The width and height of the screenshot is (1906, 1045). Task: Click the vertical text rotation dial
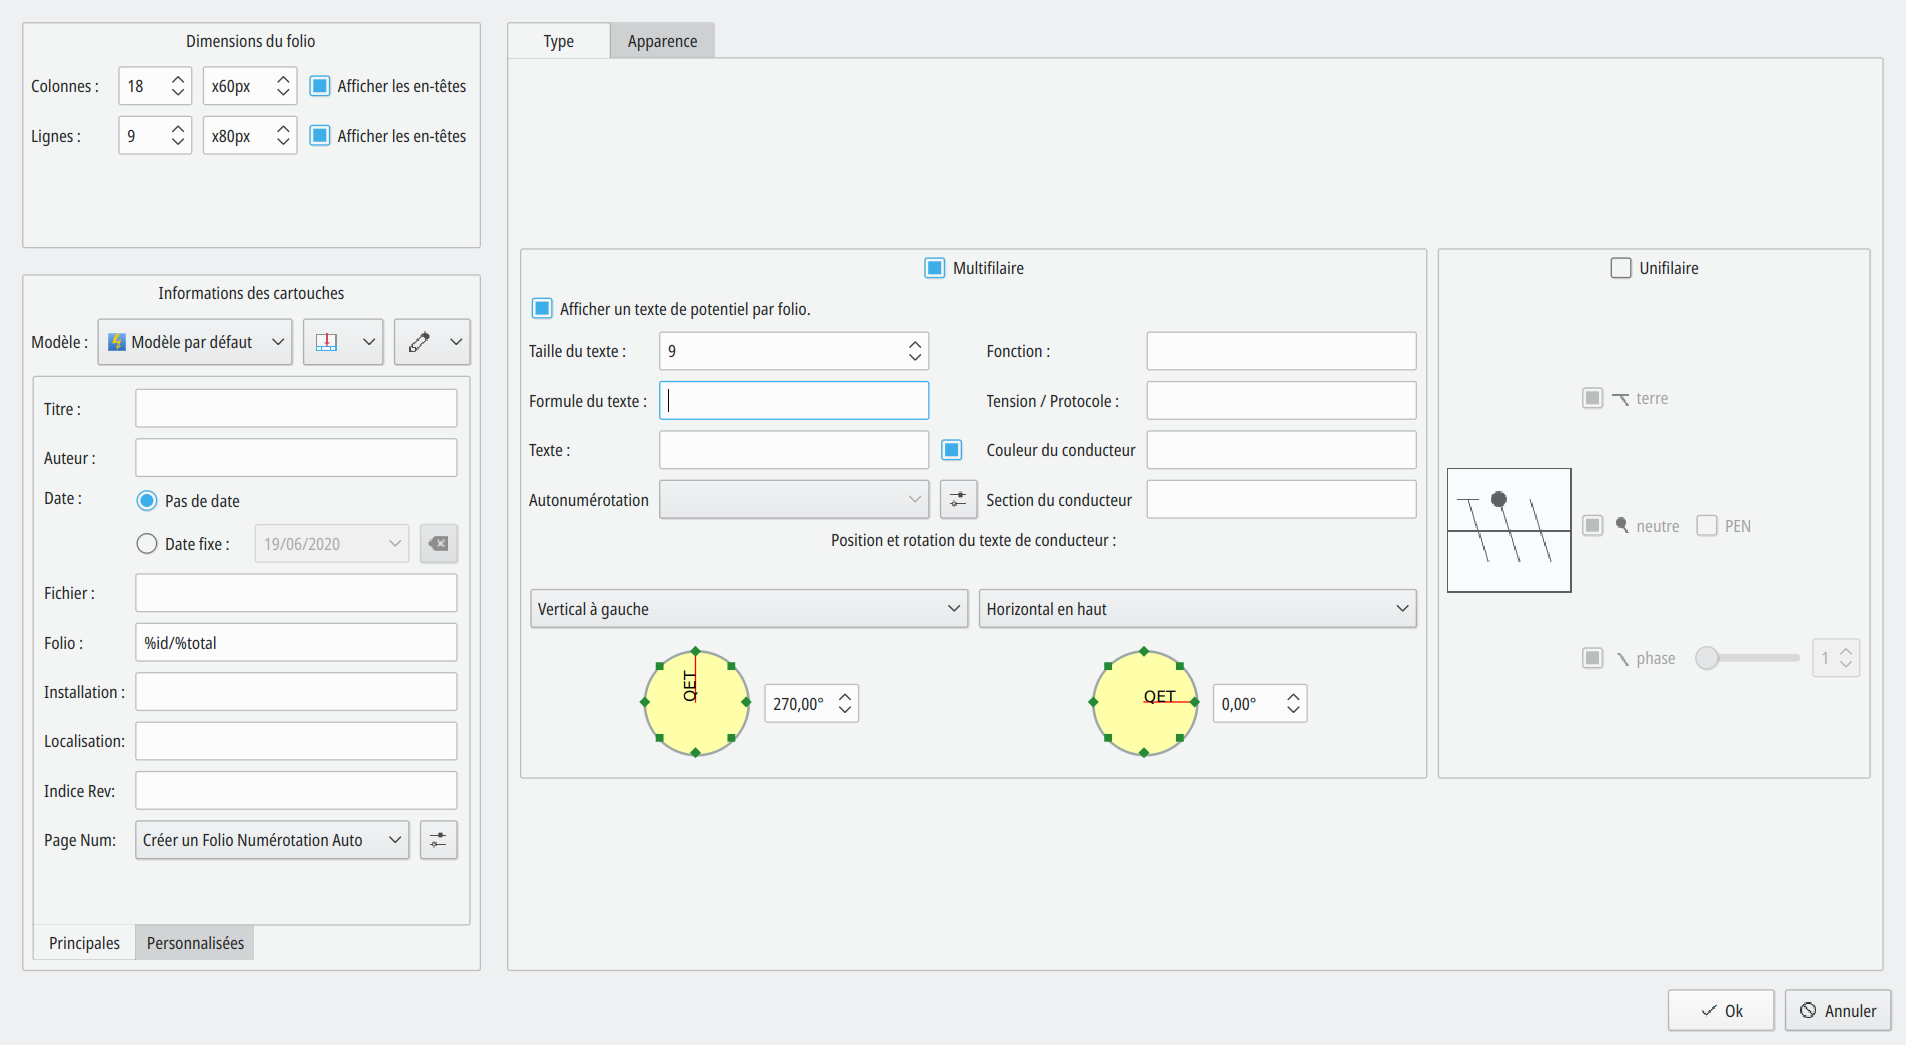(x=696, y=703)
